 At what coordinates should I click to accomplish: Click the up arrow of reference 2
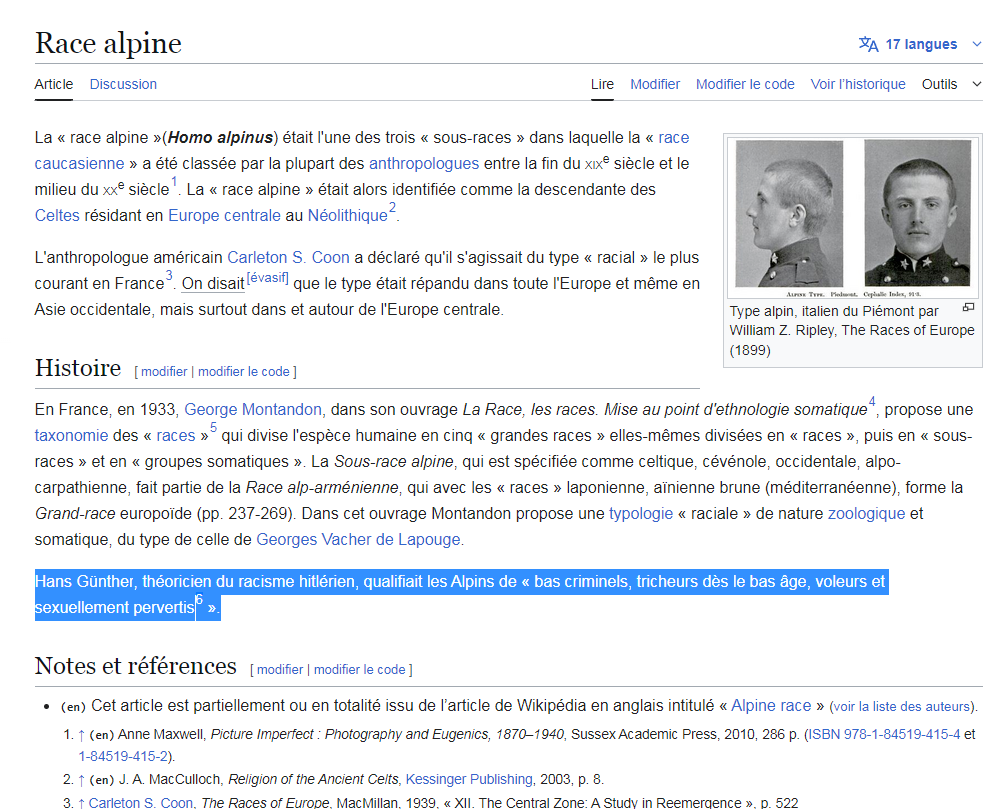click(x=81, y=780)
